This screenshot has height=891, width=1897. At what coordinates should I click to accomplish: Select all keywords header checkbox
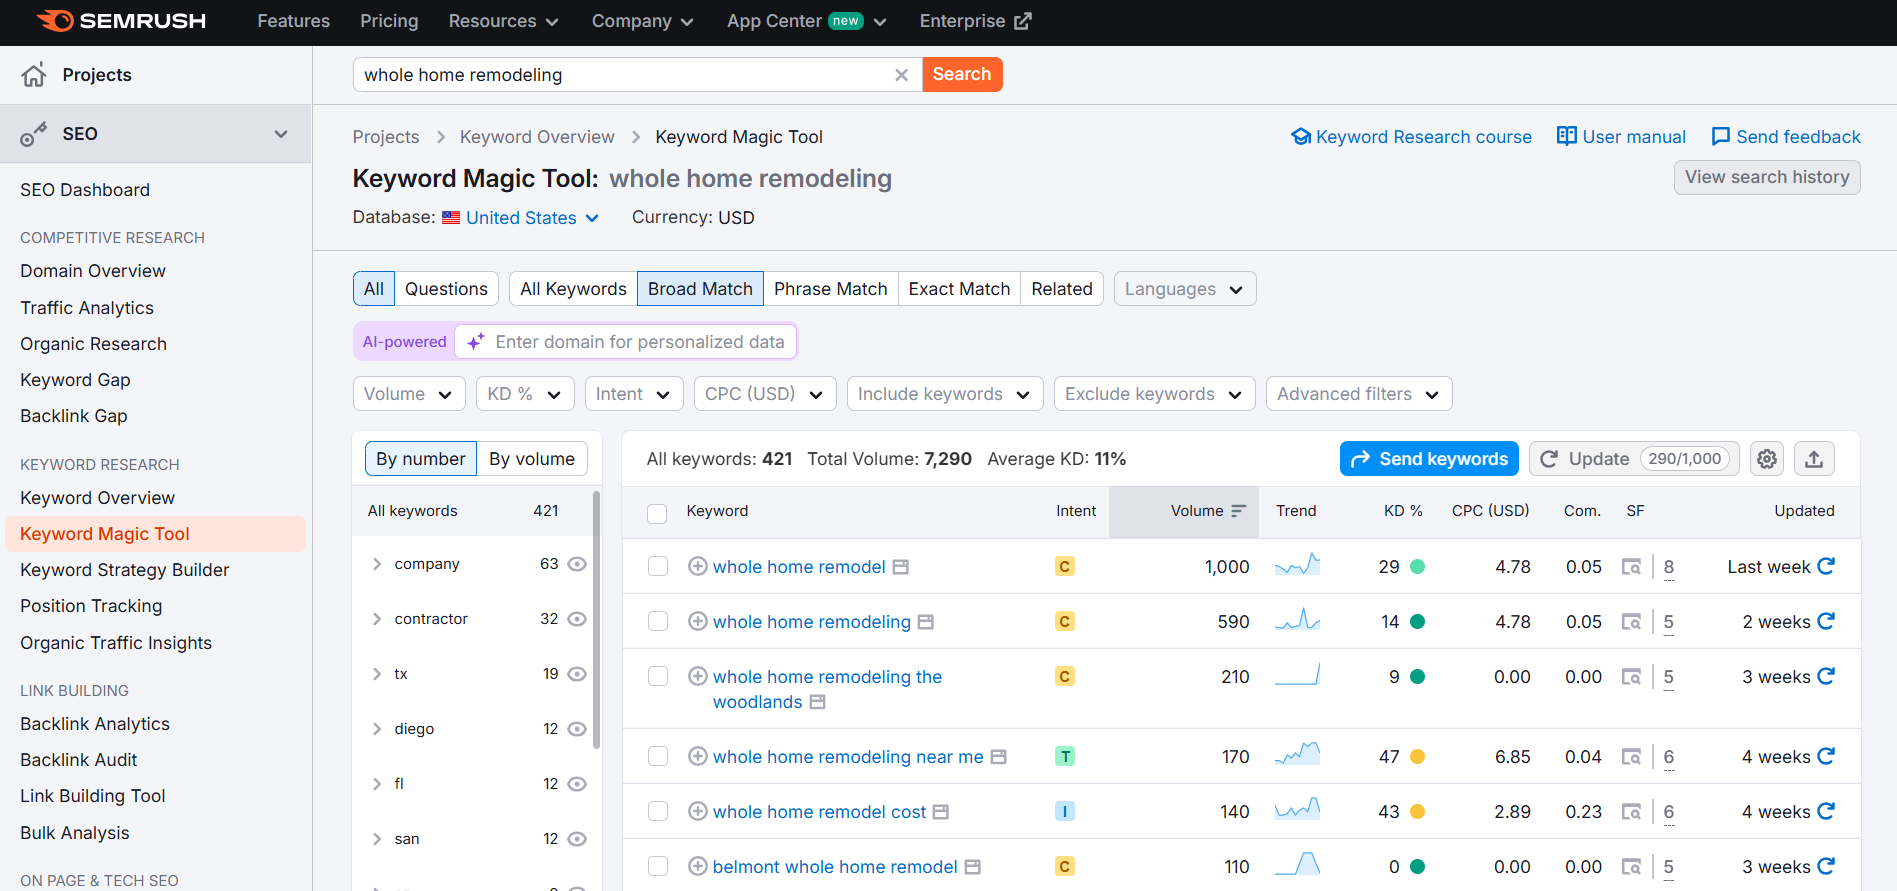(x=657, y=513)
